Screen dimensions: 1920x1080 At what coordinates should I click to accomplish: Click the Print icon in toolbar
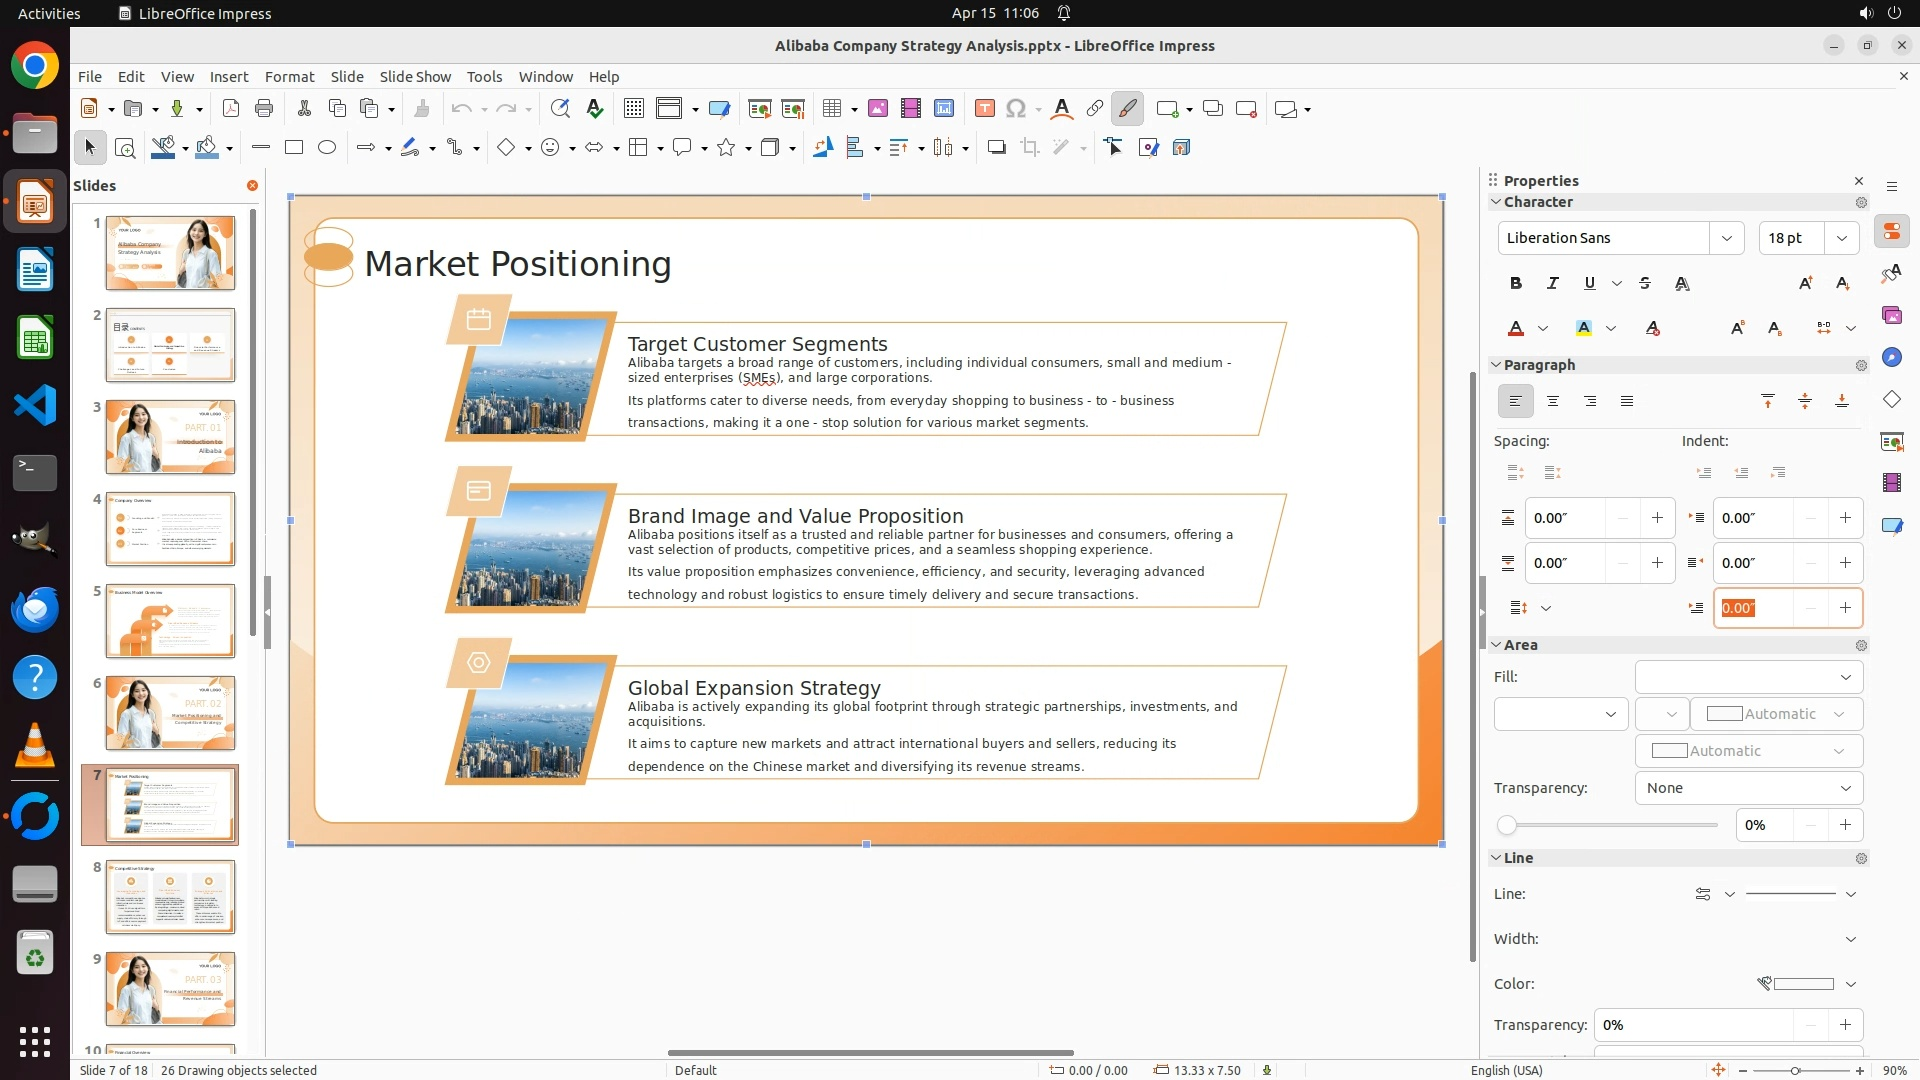(x=264, y=109)
